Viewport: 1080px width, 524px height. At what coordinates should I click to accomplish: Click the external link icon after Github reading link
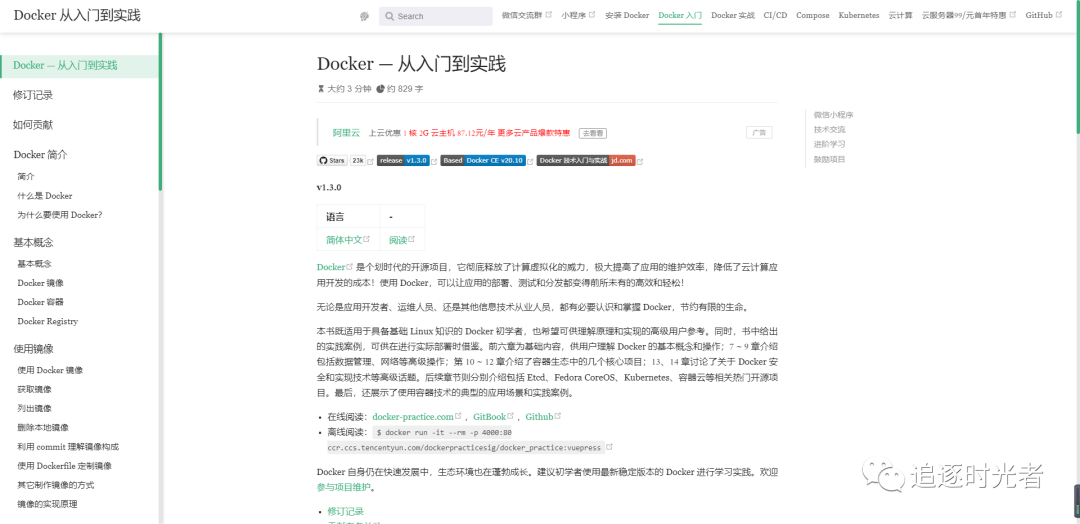click(558, 416)
